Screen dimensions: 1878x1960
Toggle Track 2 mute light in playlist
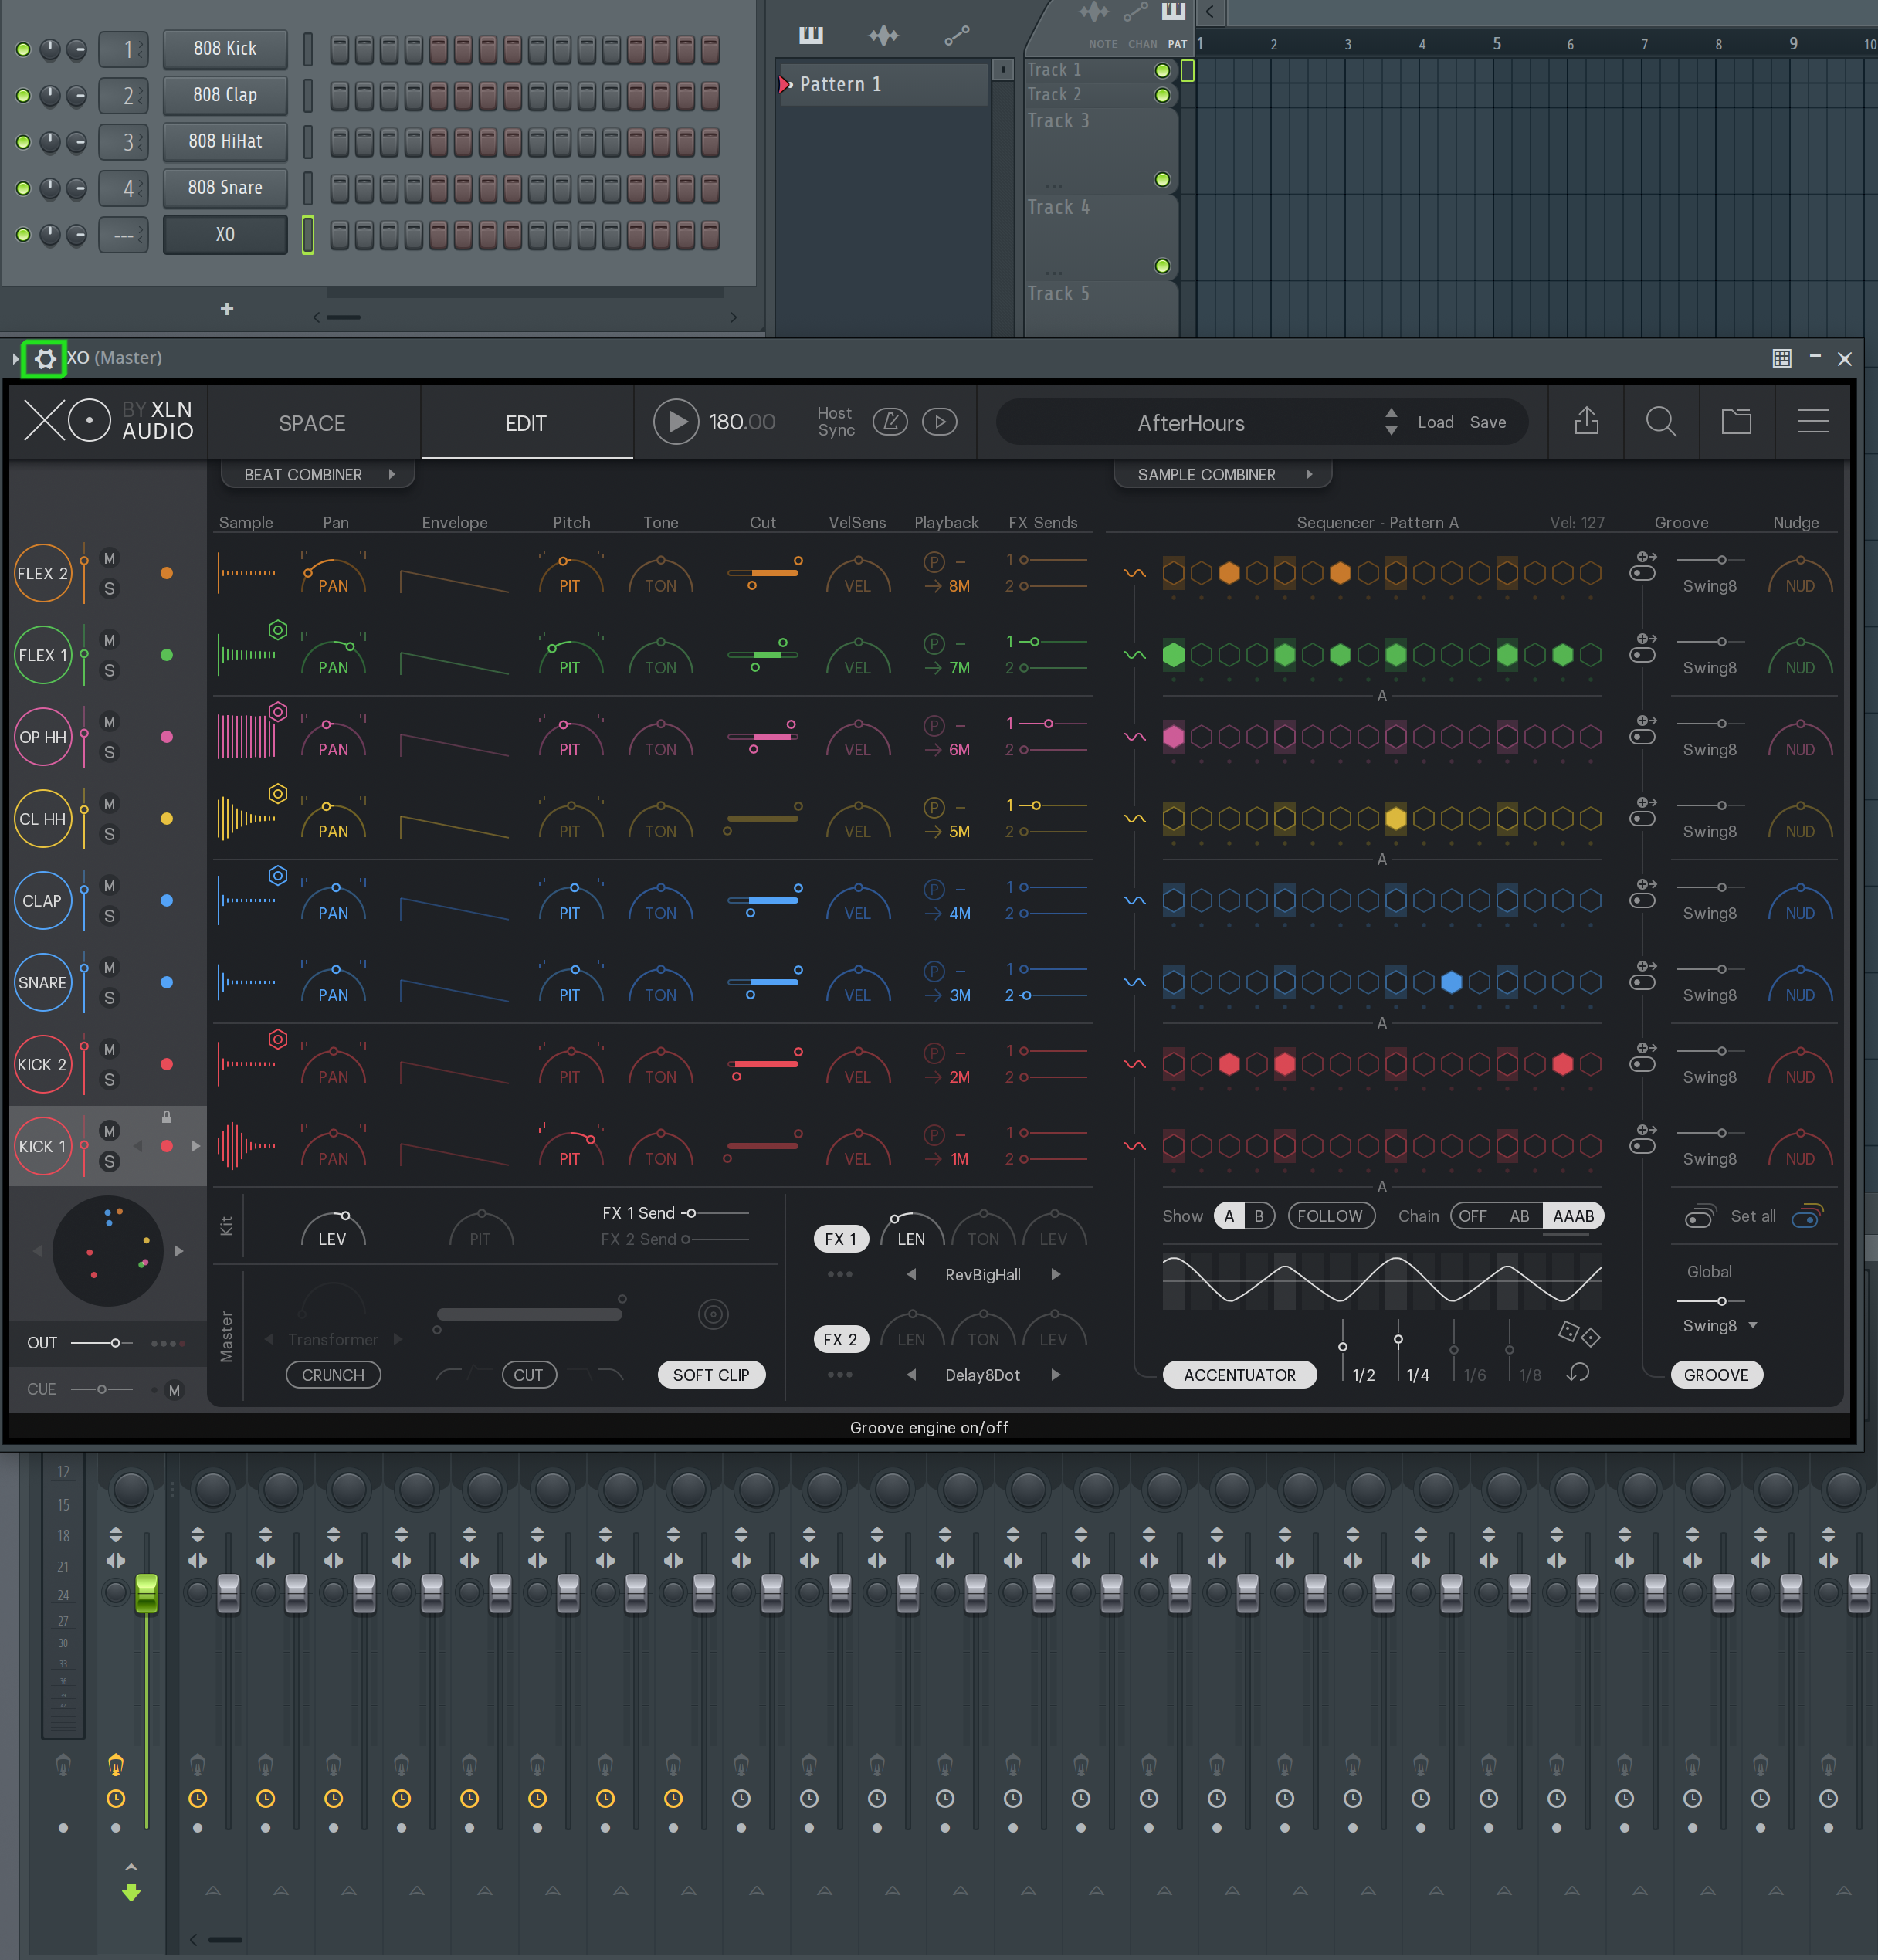coord(1162,95)
